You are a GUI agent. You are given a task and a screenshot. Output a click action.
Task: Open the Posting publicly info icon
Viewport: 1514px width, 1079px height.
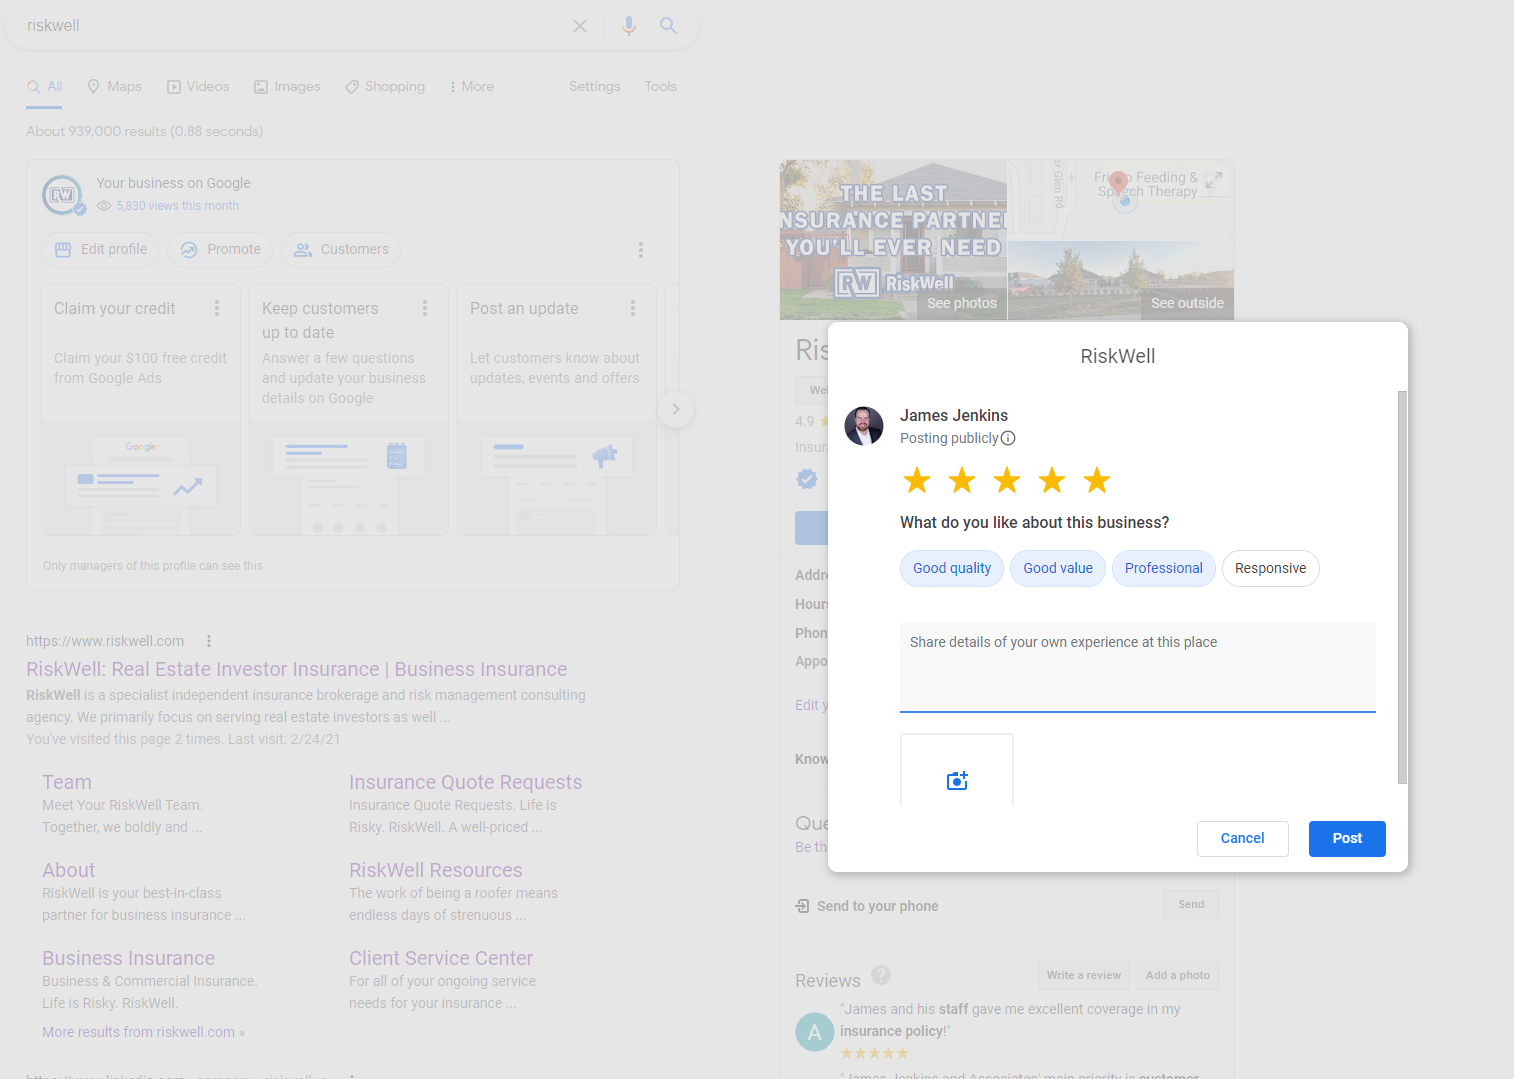pyautogui.click(x=1008, y=438)
